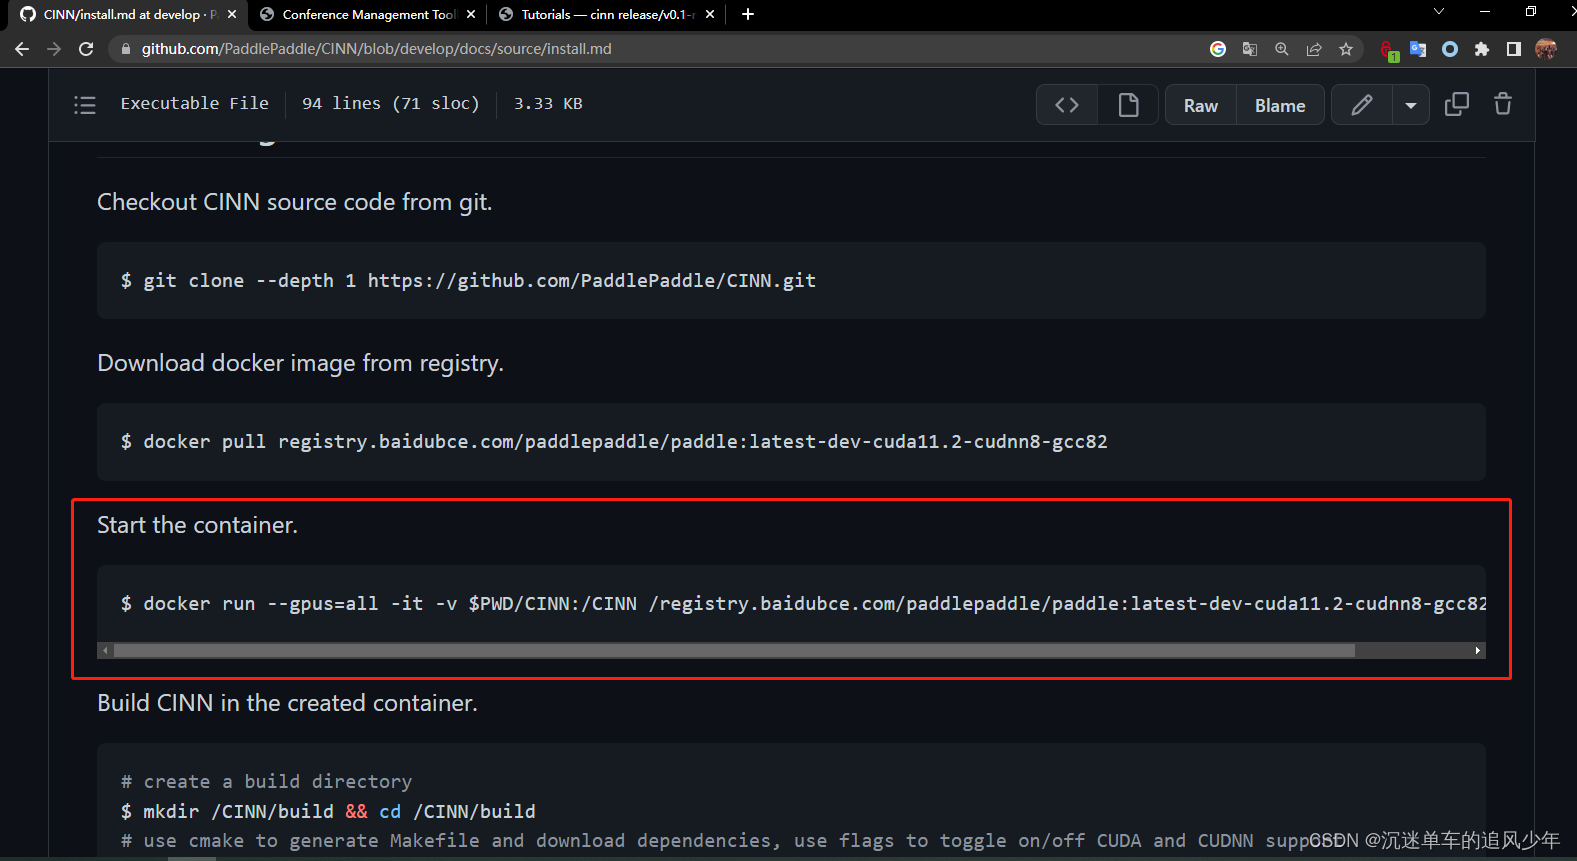Close the Tutorials cinn release tab
Image resolution: width=1577 pixels, height=861 pixels.
pyautogui.click(x=710, y=15)
